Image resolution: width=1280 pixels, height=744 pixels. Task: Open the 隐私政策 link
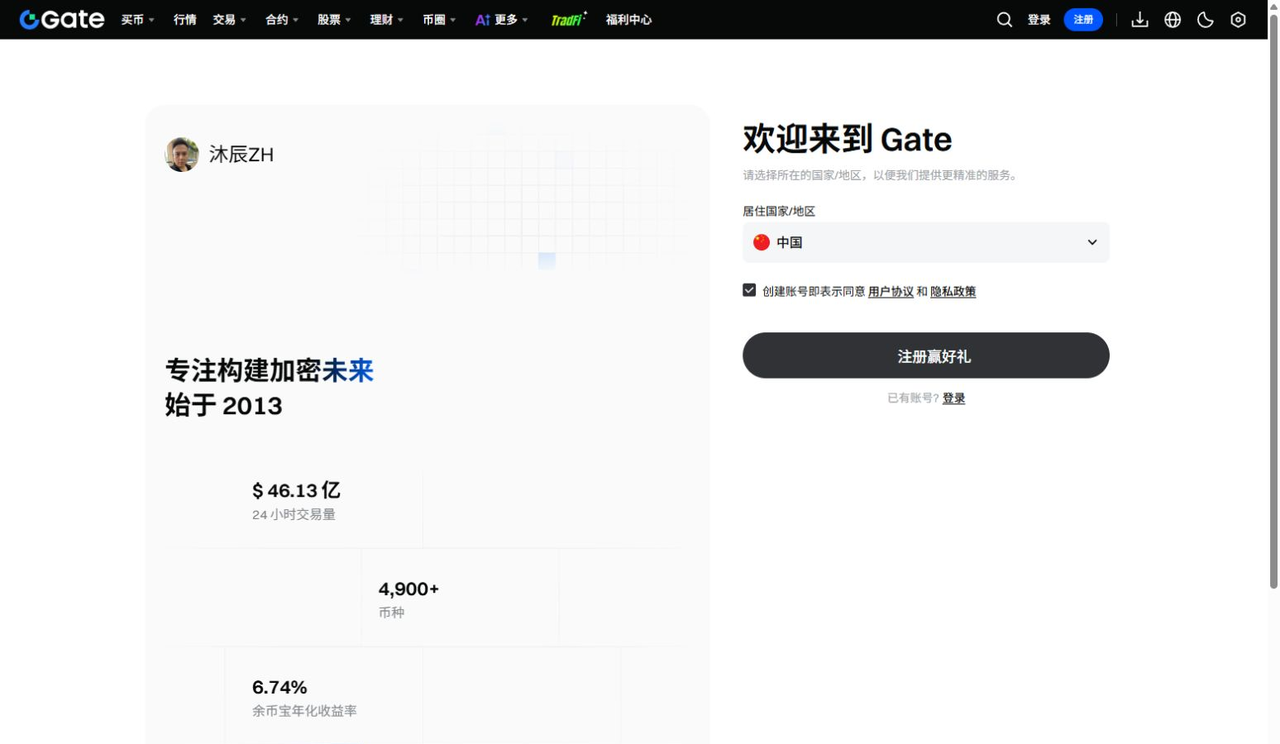953,292
